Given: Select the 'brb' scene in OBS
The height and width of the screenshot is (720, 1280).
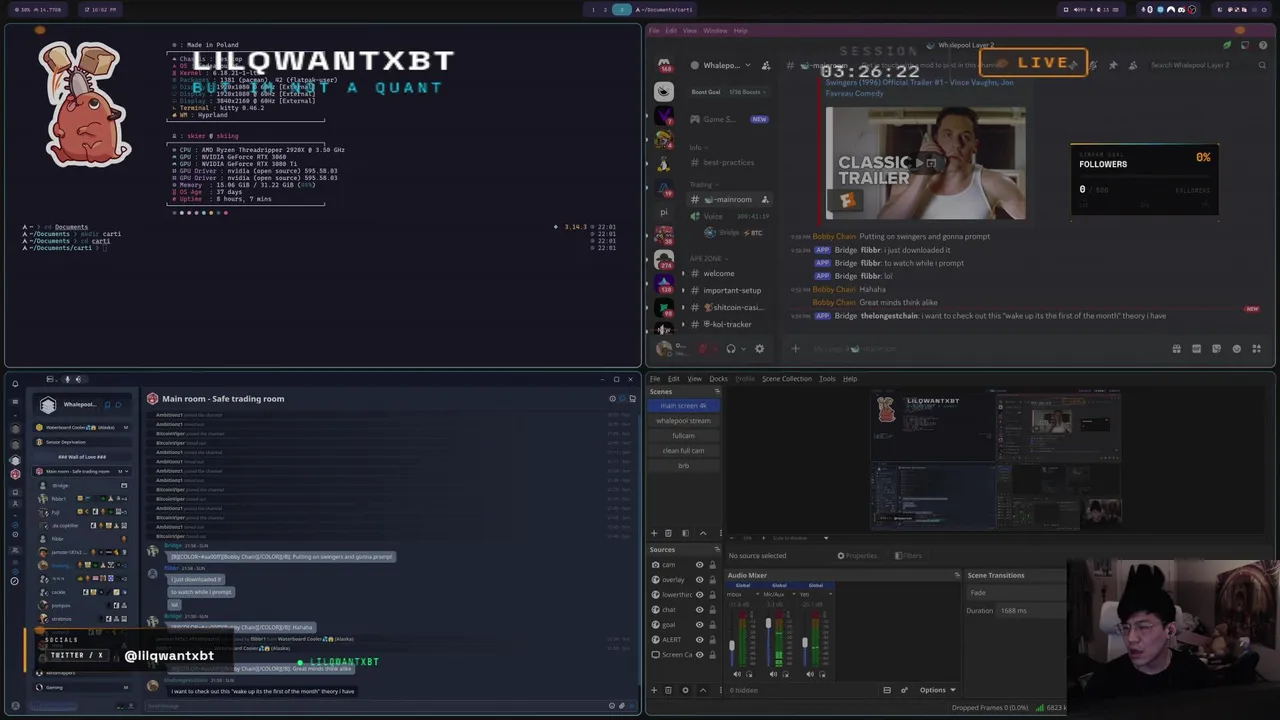Looking at the screenshot, I should click(x=684, y=466).
